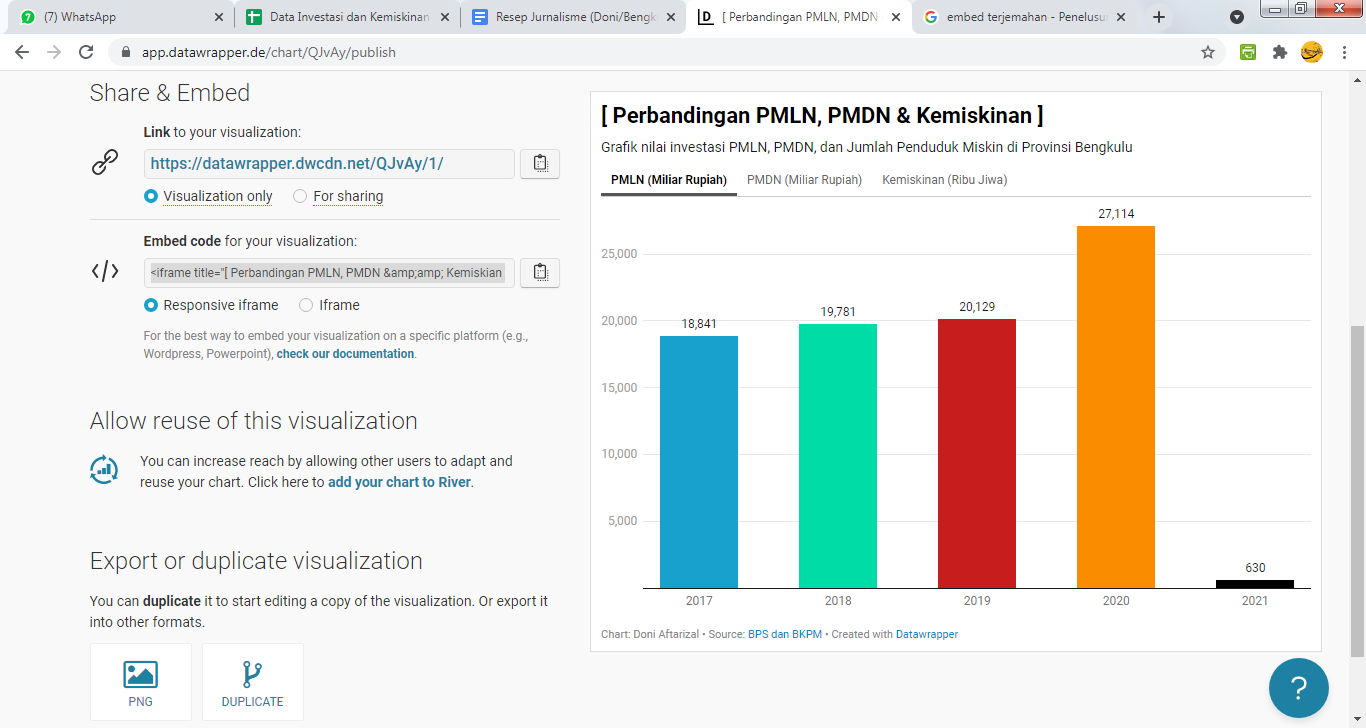
Task: Click 'add your chart to River' link
Action: (x=399, y=482)
